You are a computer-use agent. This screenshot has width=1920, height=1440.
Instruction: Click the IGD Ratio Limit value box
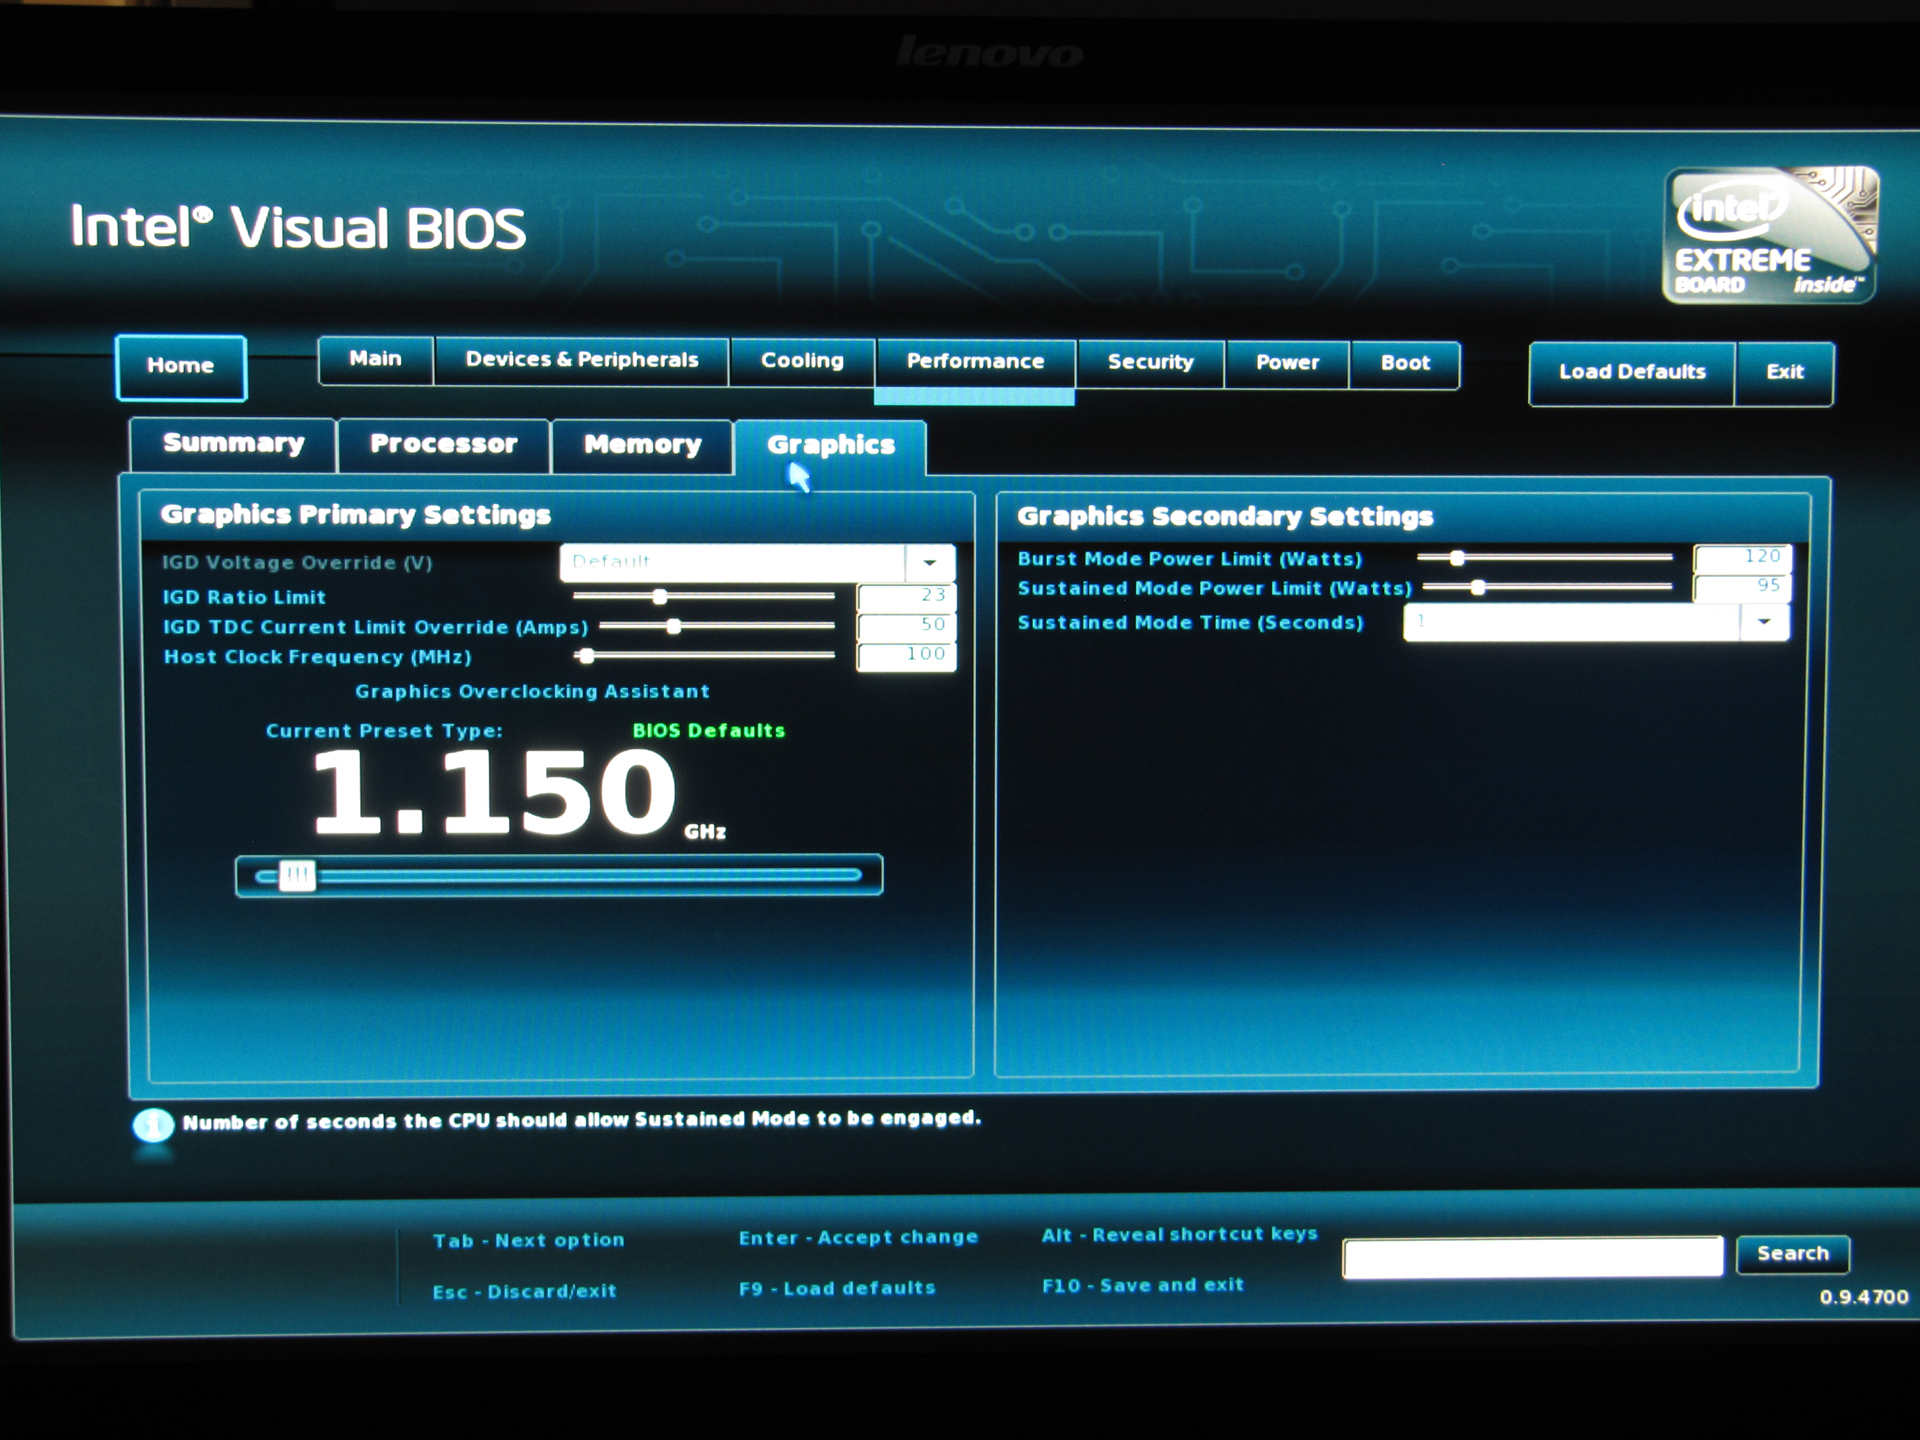pos(906,597)
